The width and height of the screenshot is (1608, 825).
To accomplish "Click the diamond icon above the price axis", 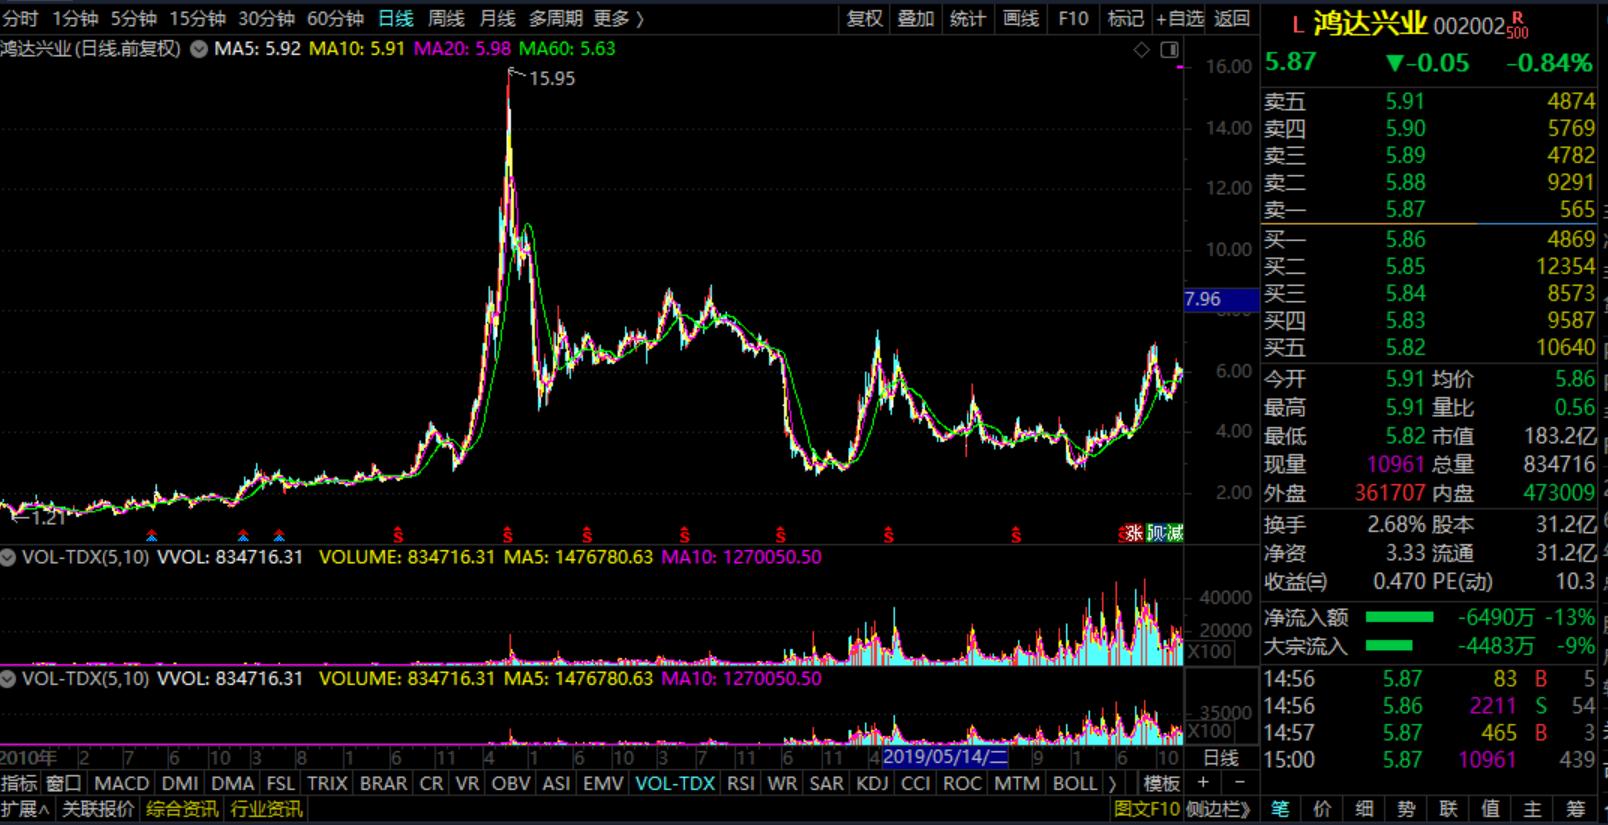I will click(1141, 50).
